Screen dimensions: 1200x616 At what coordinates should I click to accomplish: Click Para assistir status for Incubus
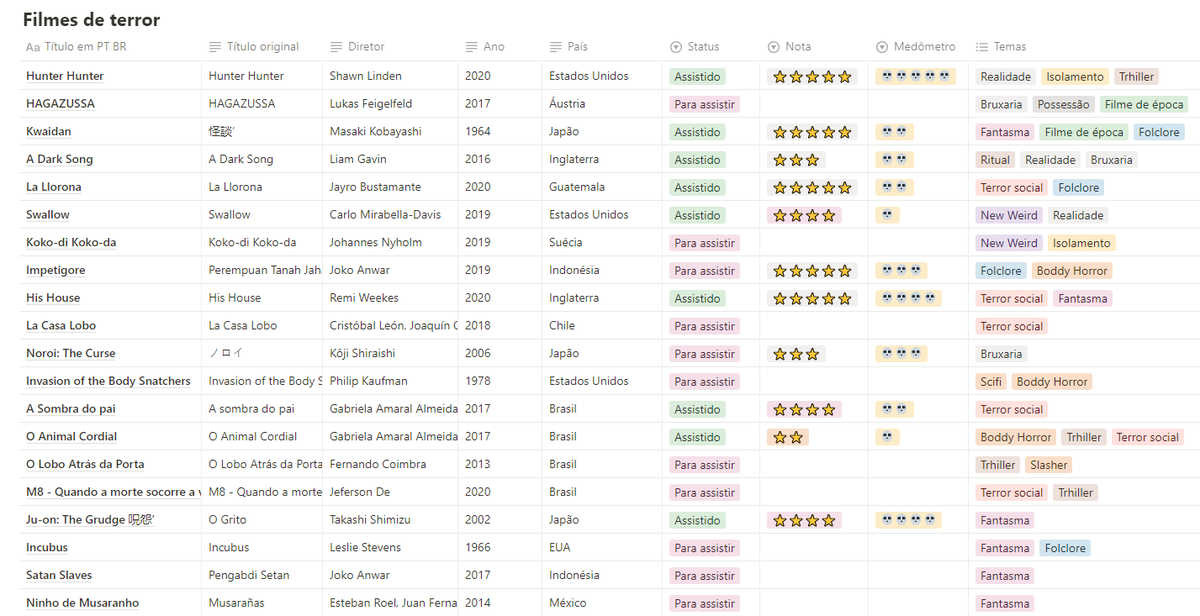704,548
